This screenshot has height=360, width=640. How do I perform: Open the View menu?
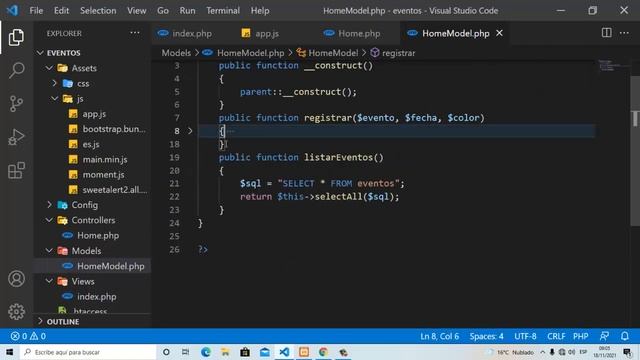coord(136,11)
